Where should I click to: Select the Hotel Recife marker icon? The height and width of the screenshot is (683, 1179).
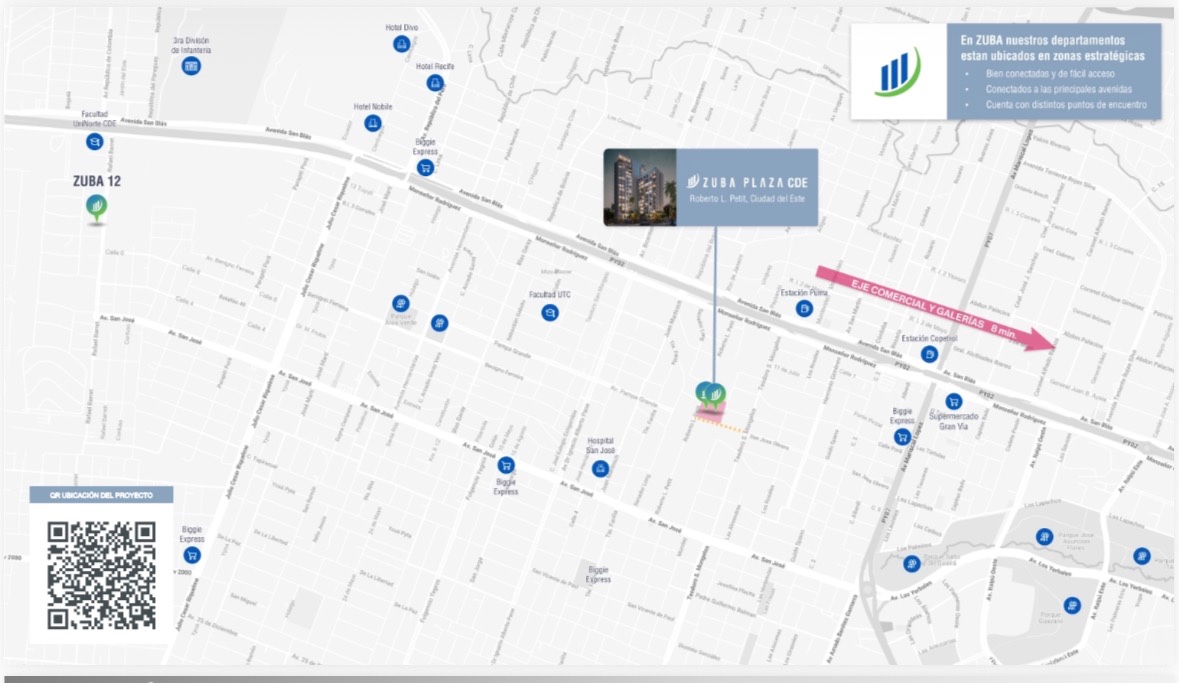pyautogui.click(x=435, y=83)
